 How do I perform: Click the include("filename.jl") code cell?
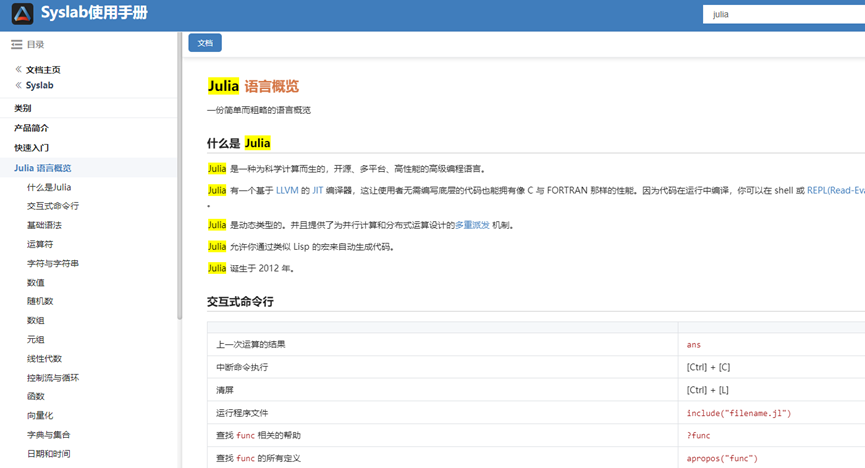click(739, 413)
